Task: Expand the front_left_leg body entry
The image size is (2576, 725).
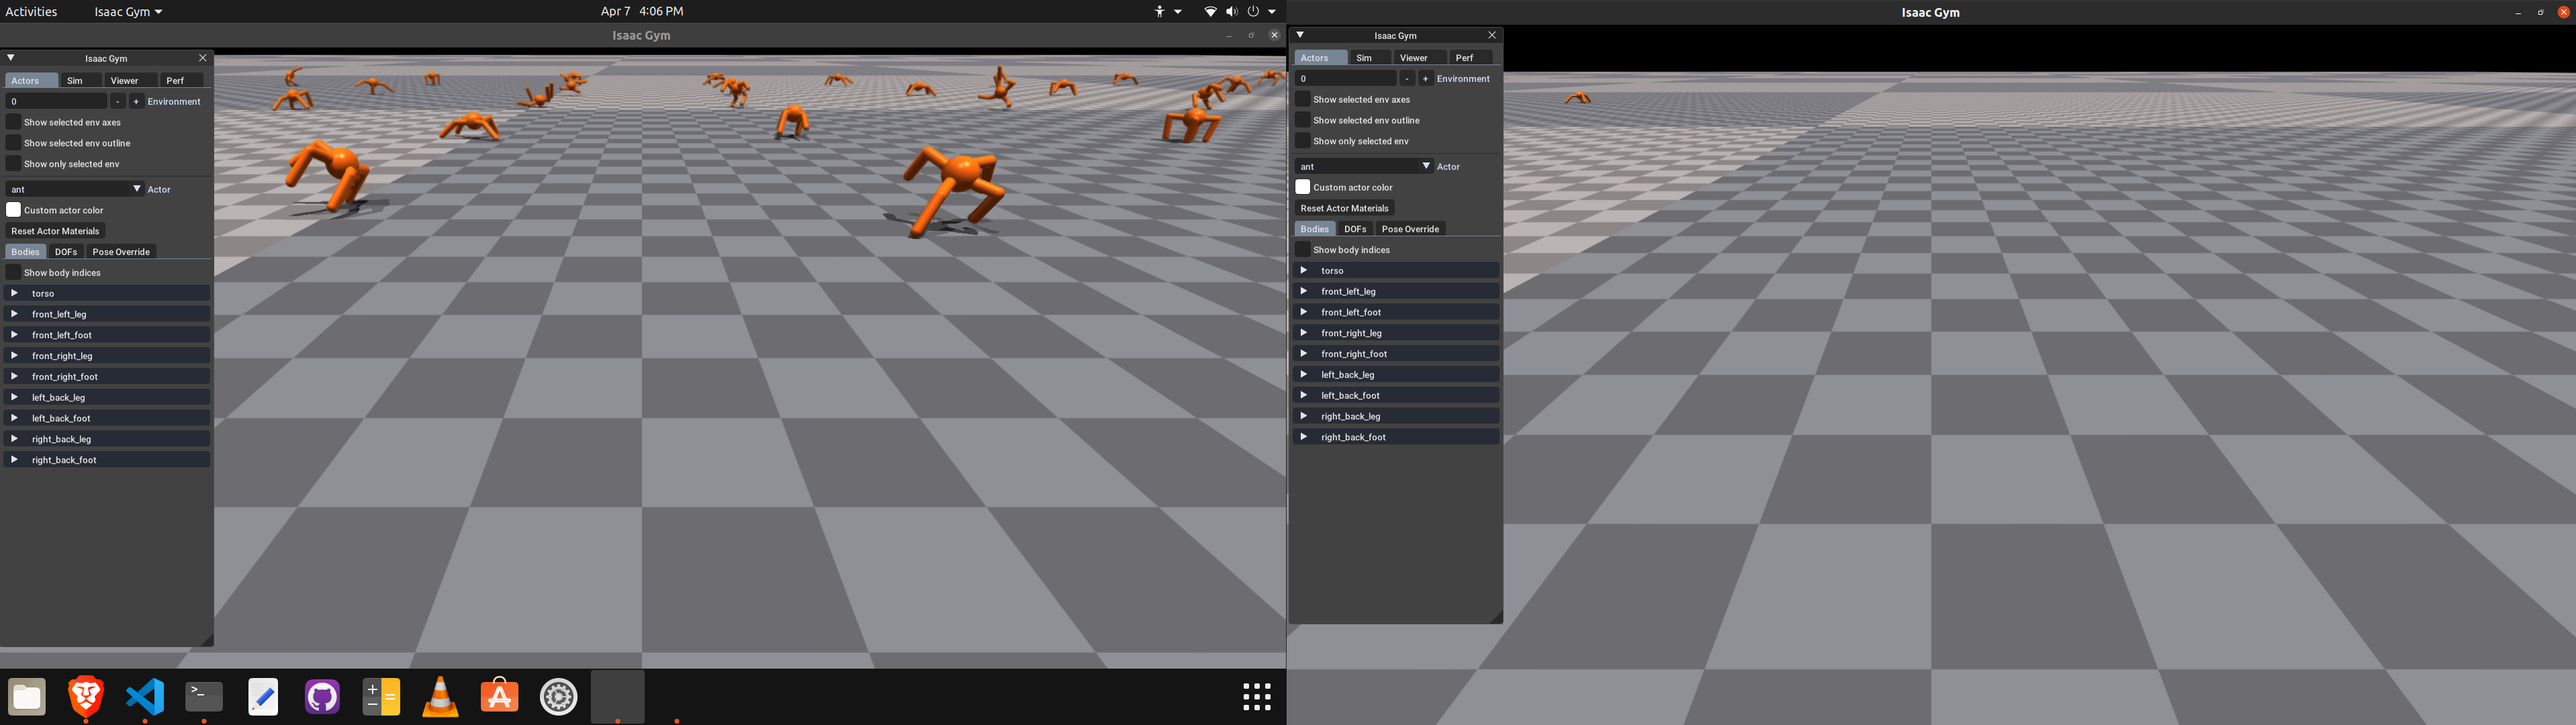Action: 14,313
